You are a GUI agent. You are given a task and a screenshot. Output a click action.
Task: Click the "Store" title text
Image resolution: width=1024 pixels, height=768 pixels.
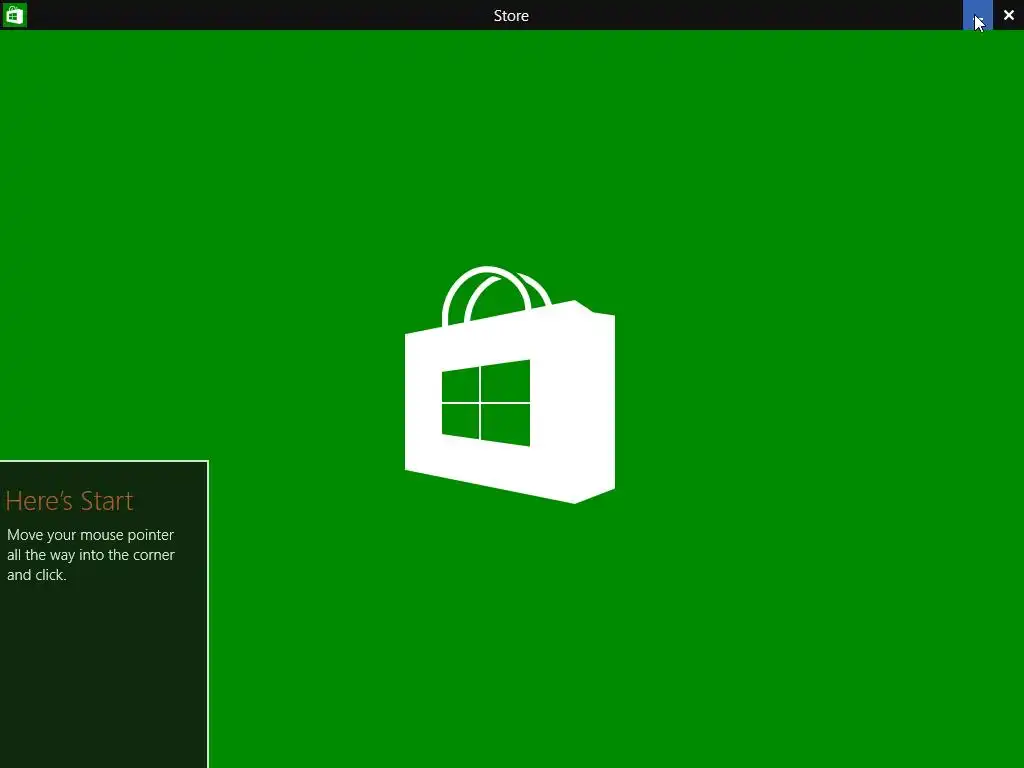[x=511, y=16]
